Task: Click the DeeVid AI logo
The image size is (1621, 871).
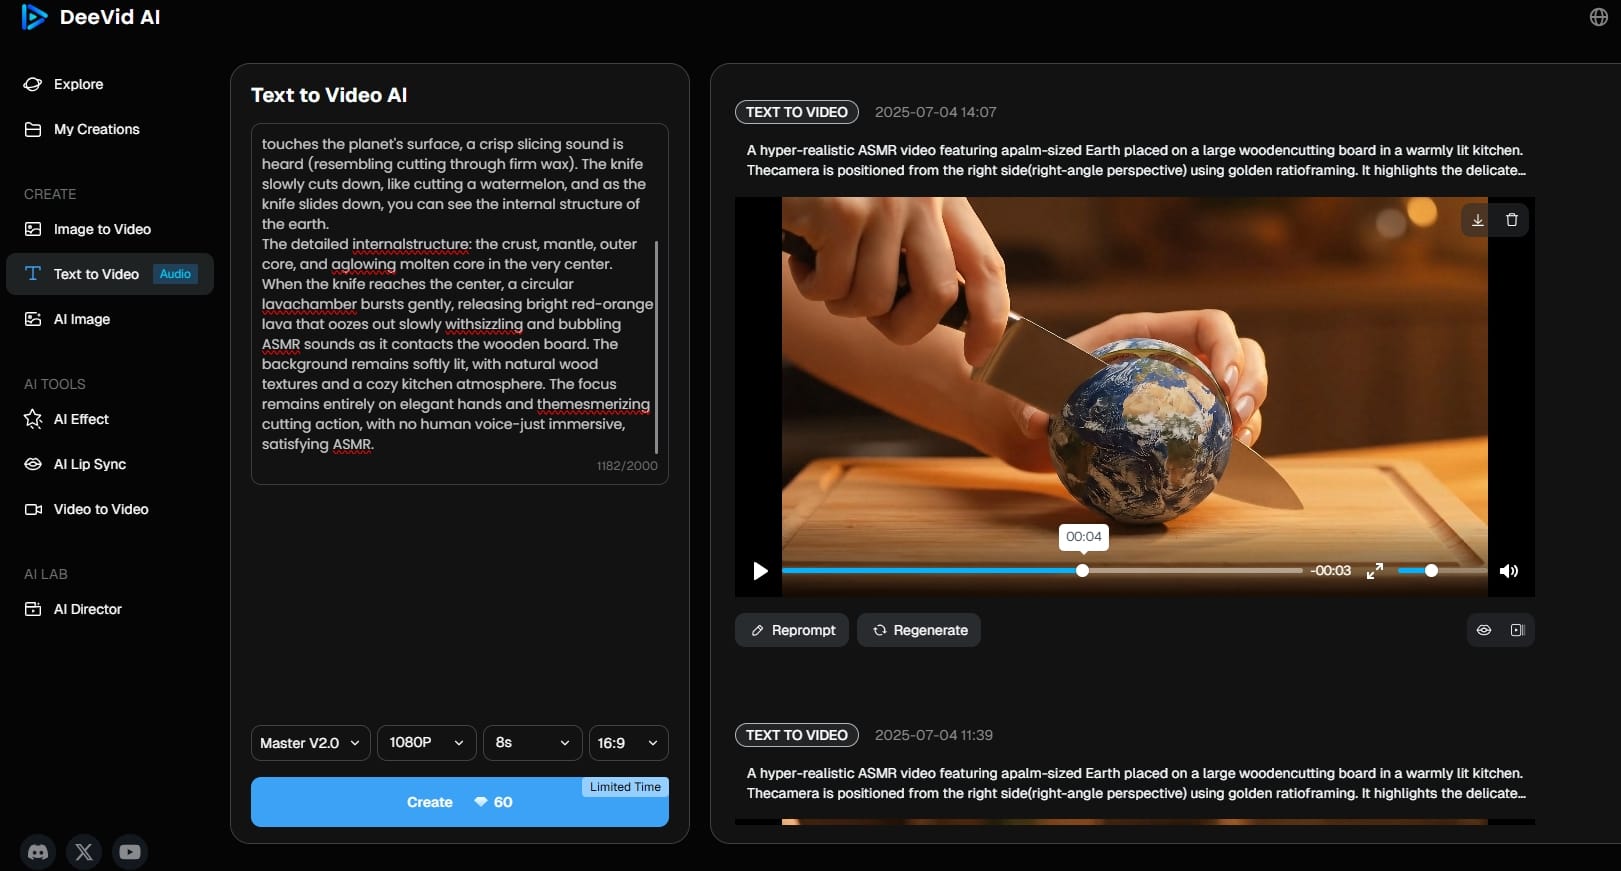Action: click(90, 17)
